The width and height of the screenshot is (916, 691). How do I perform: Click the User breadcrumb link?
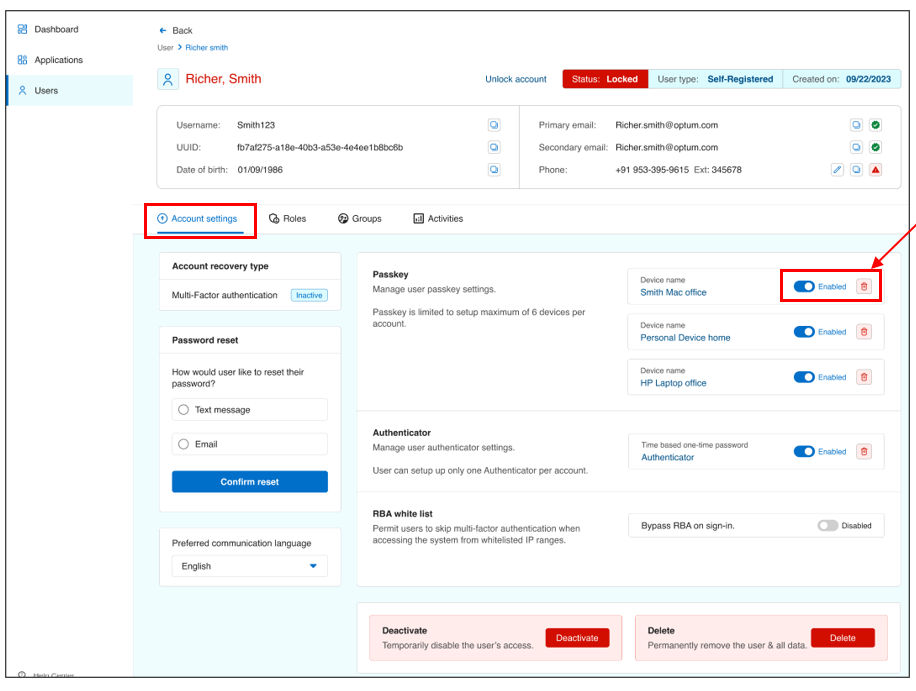(x=165, y=47)
